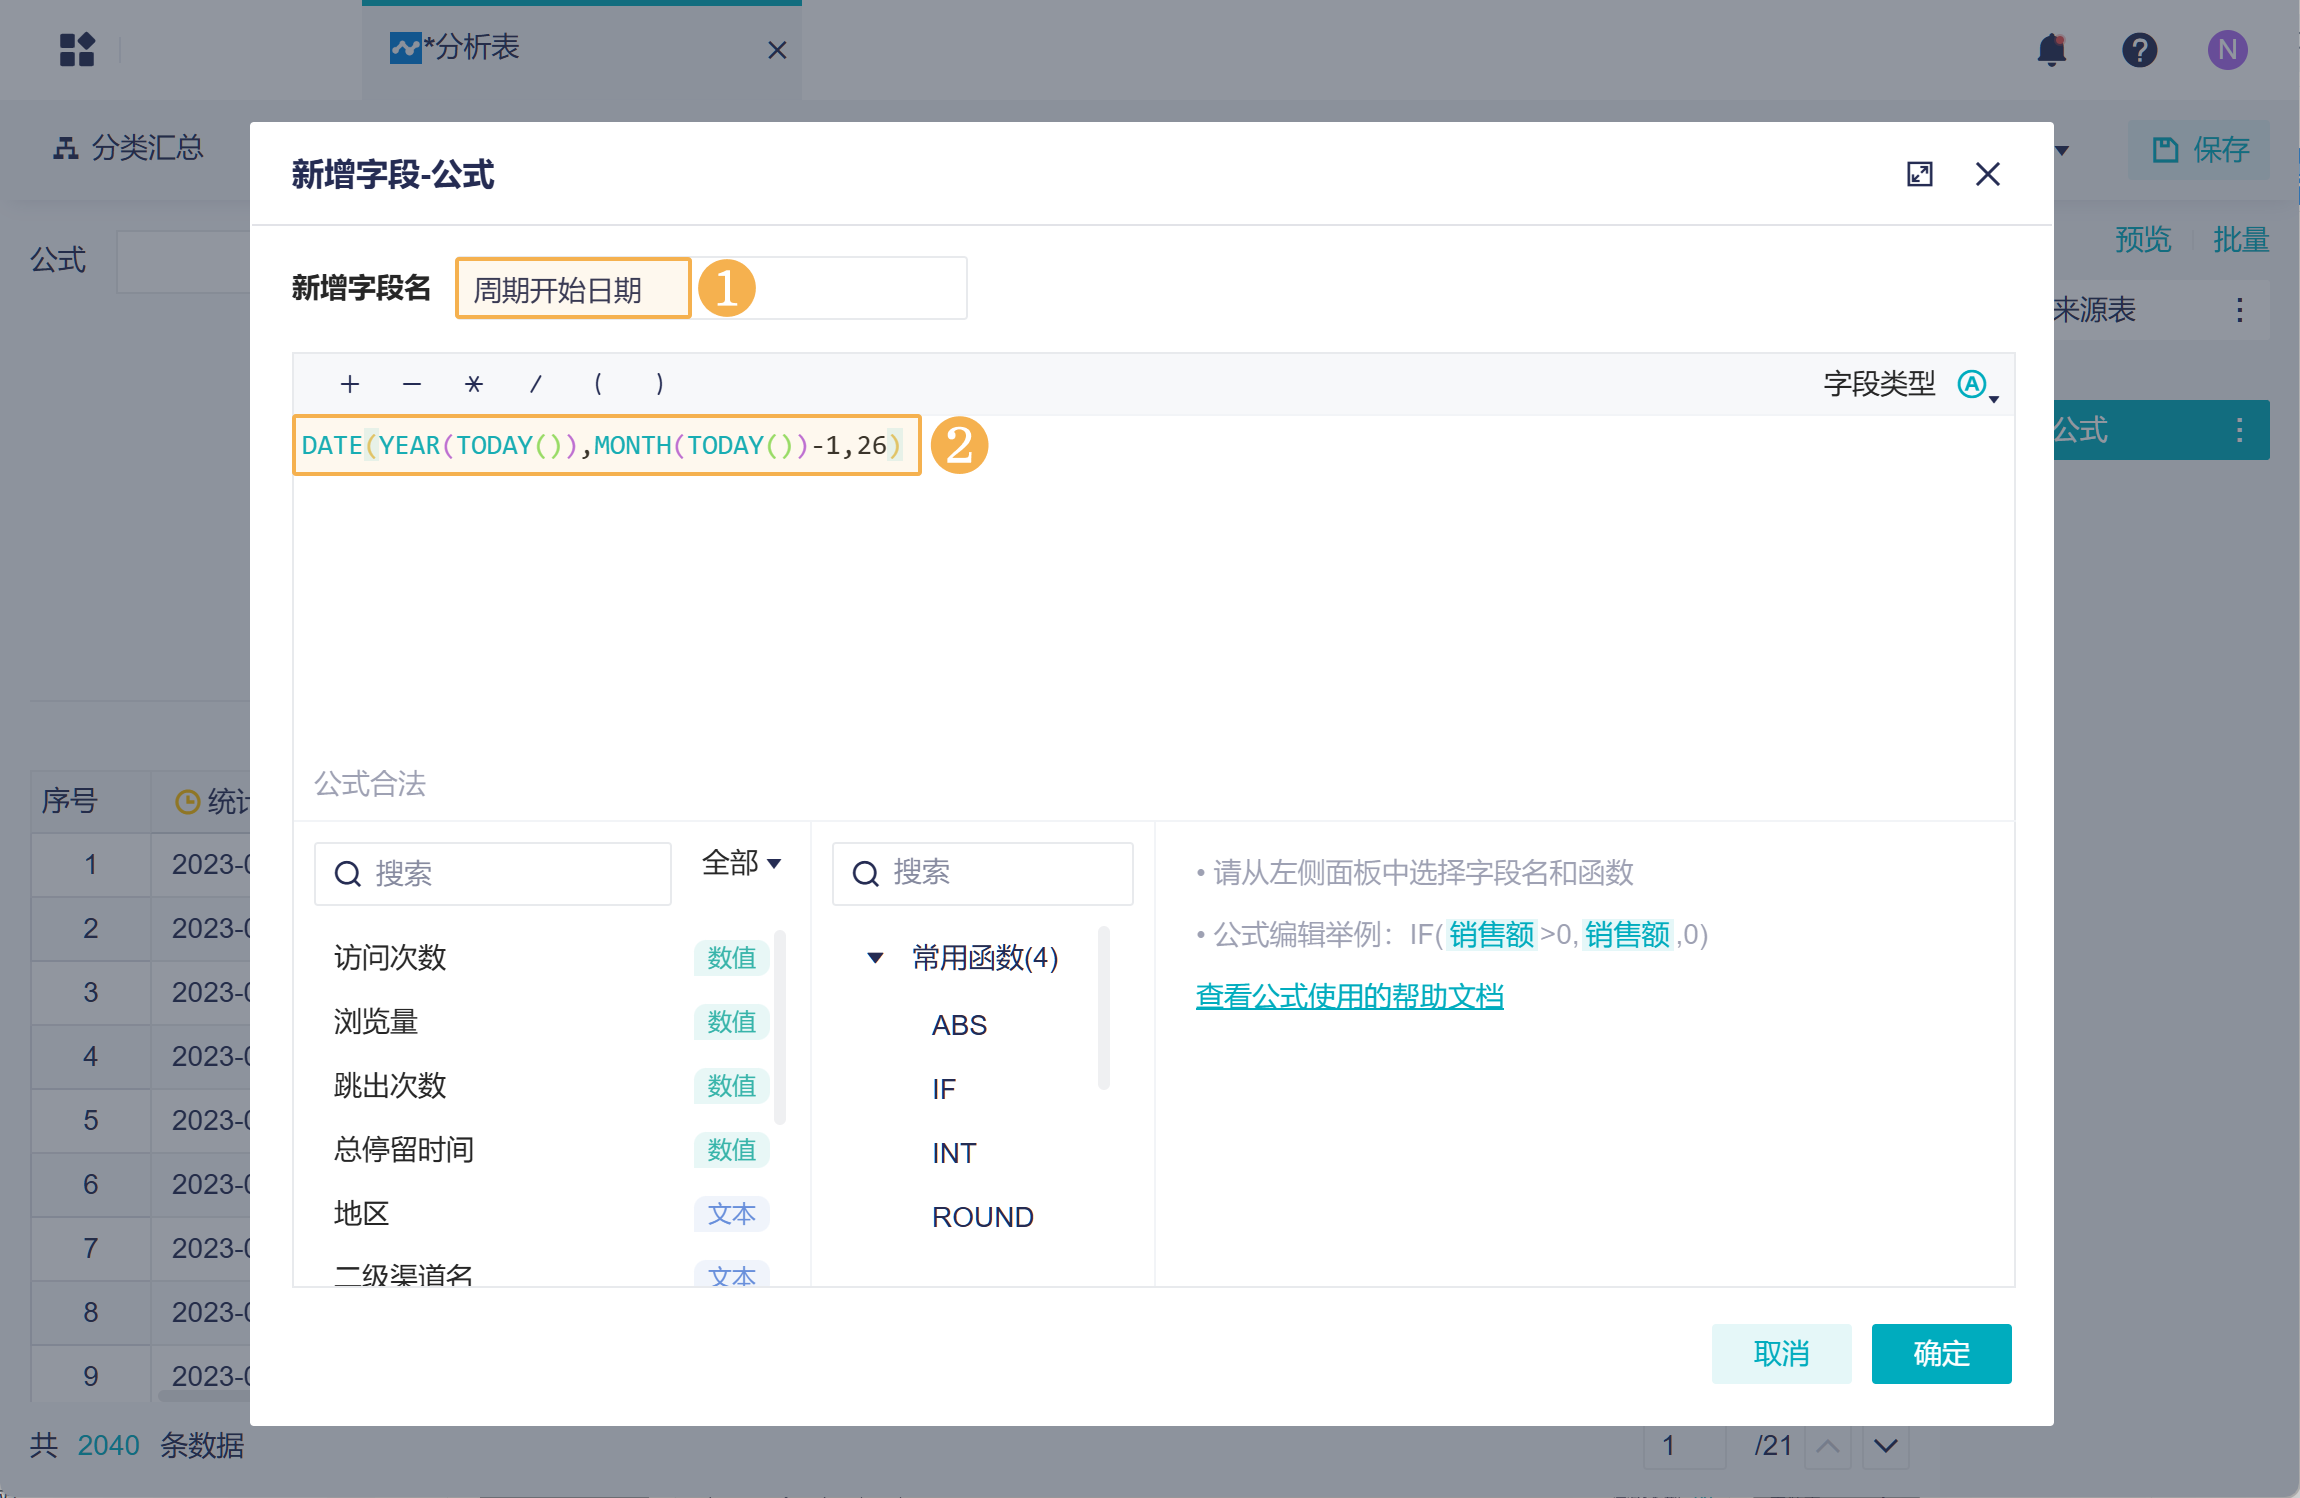The image size is (2300, 1498).
Task: Open the app grid home icon
Action: click(77, 49)
